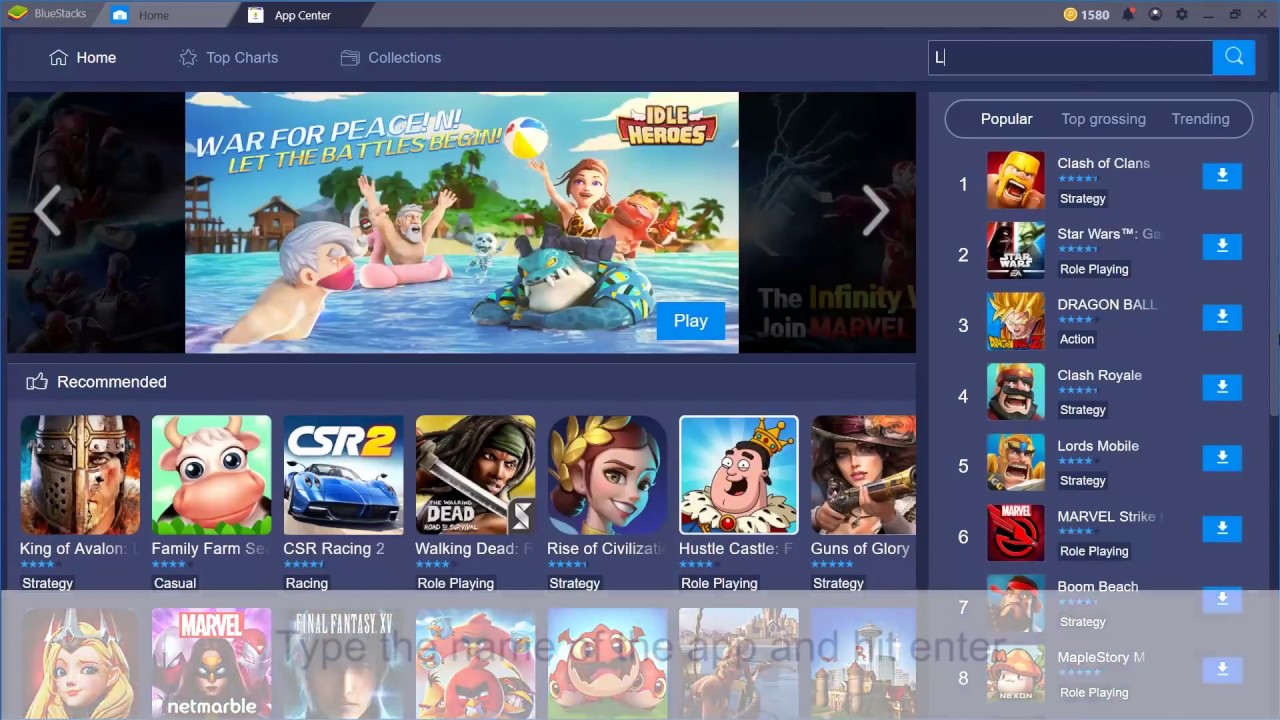Viewport: 1280px width, 720px height.
Task: Focus the app search input field
Action: (1070, 57)
